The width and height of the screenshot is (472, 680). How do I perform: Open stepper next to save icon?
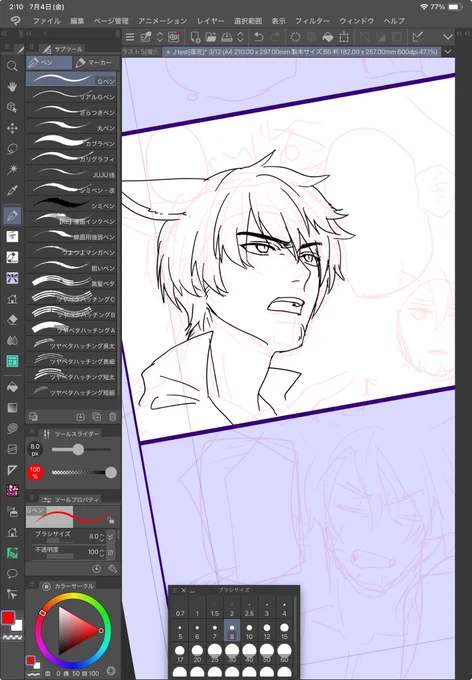point(241,37)
